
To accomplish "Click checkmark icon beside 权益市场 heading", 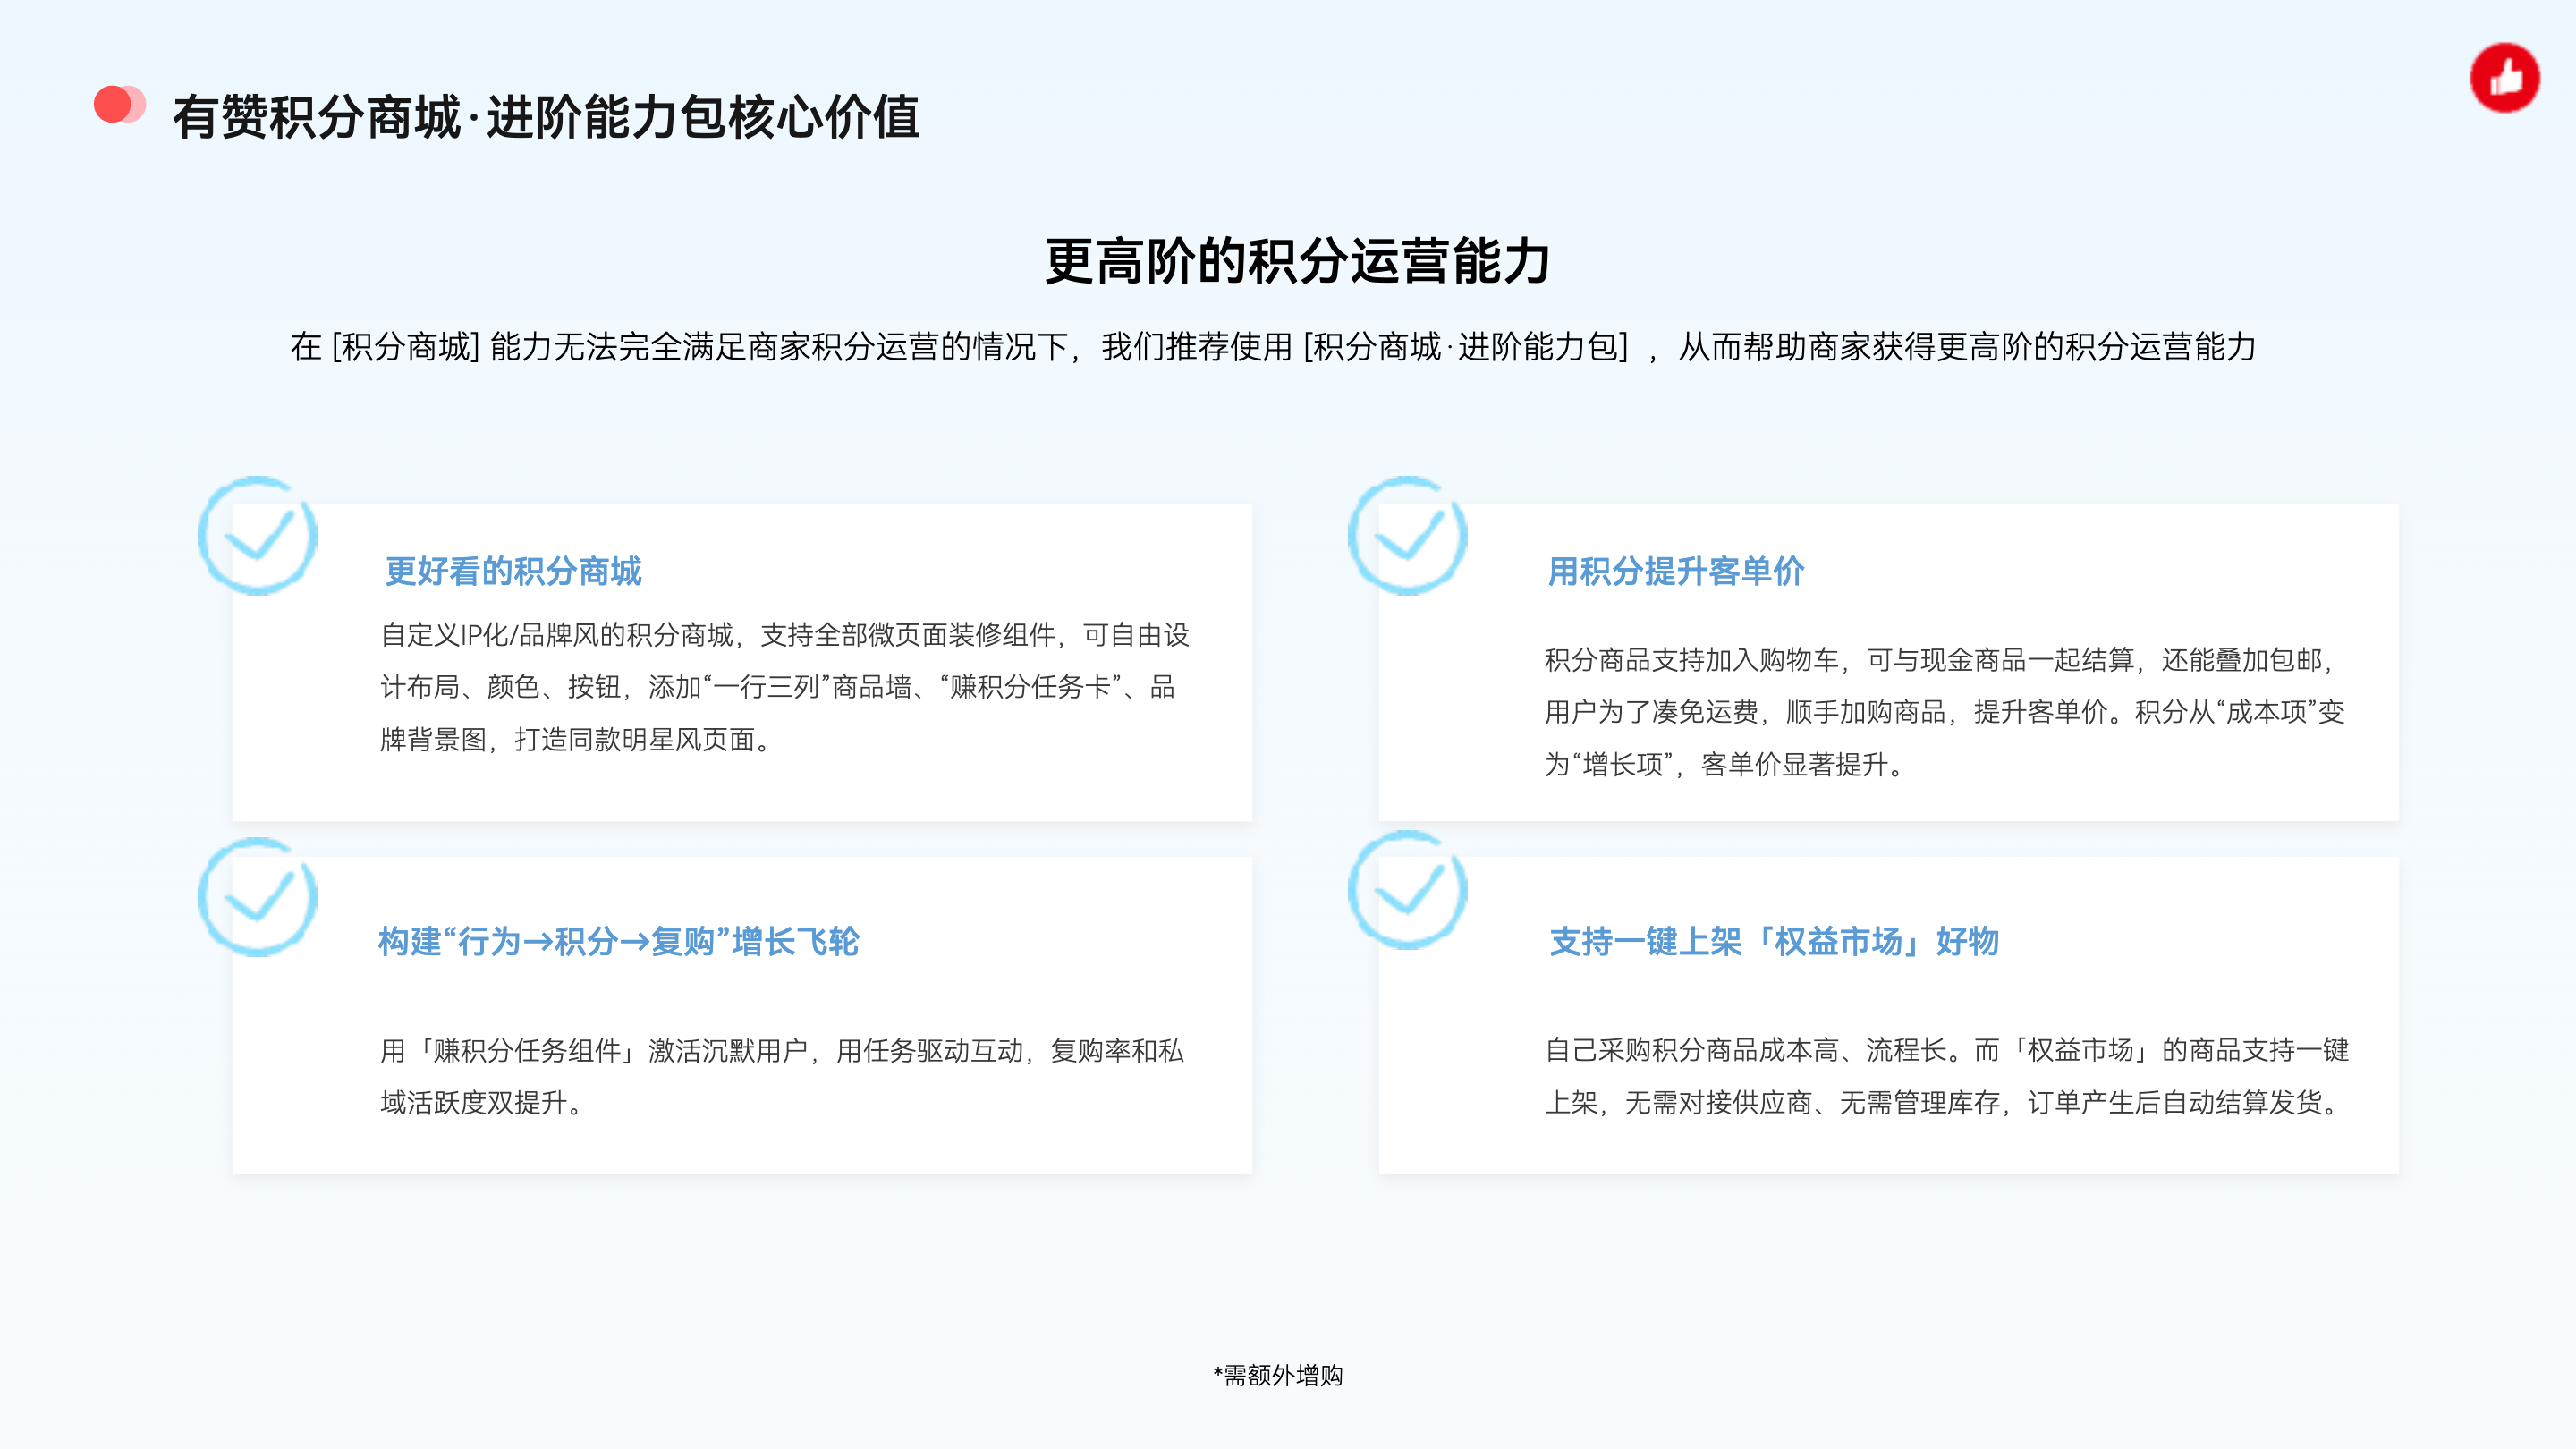I will pos(1407,890).
